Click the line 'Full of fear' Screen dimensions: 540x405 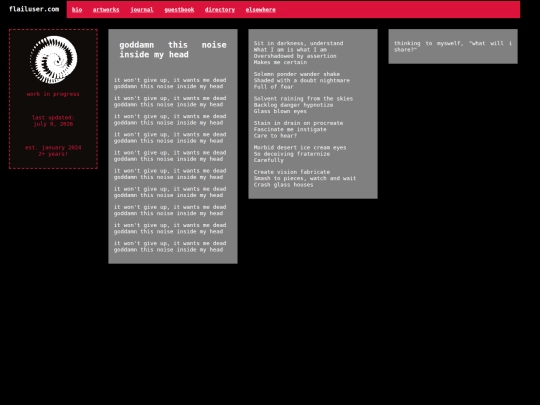(273, 87)
